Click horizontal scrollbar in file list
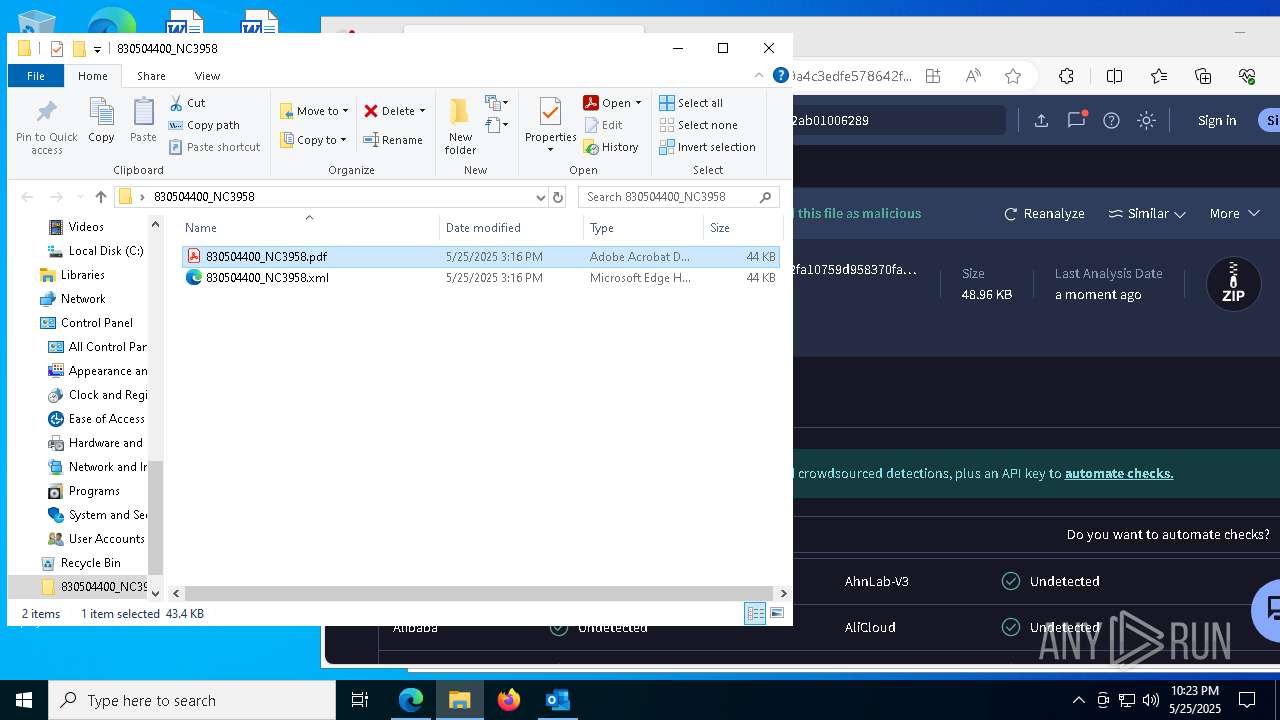The height and width of the screenshot is (720, 1280). tap(478, 593)
